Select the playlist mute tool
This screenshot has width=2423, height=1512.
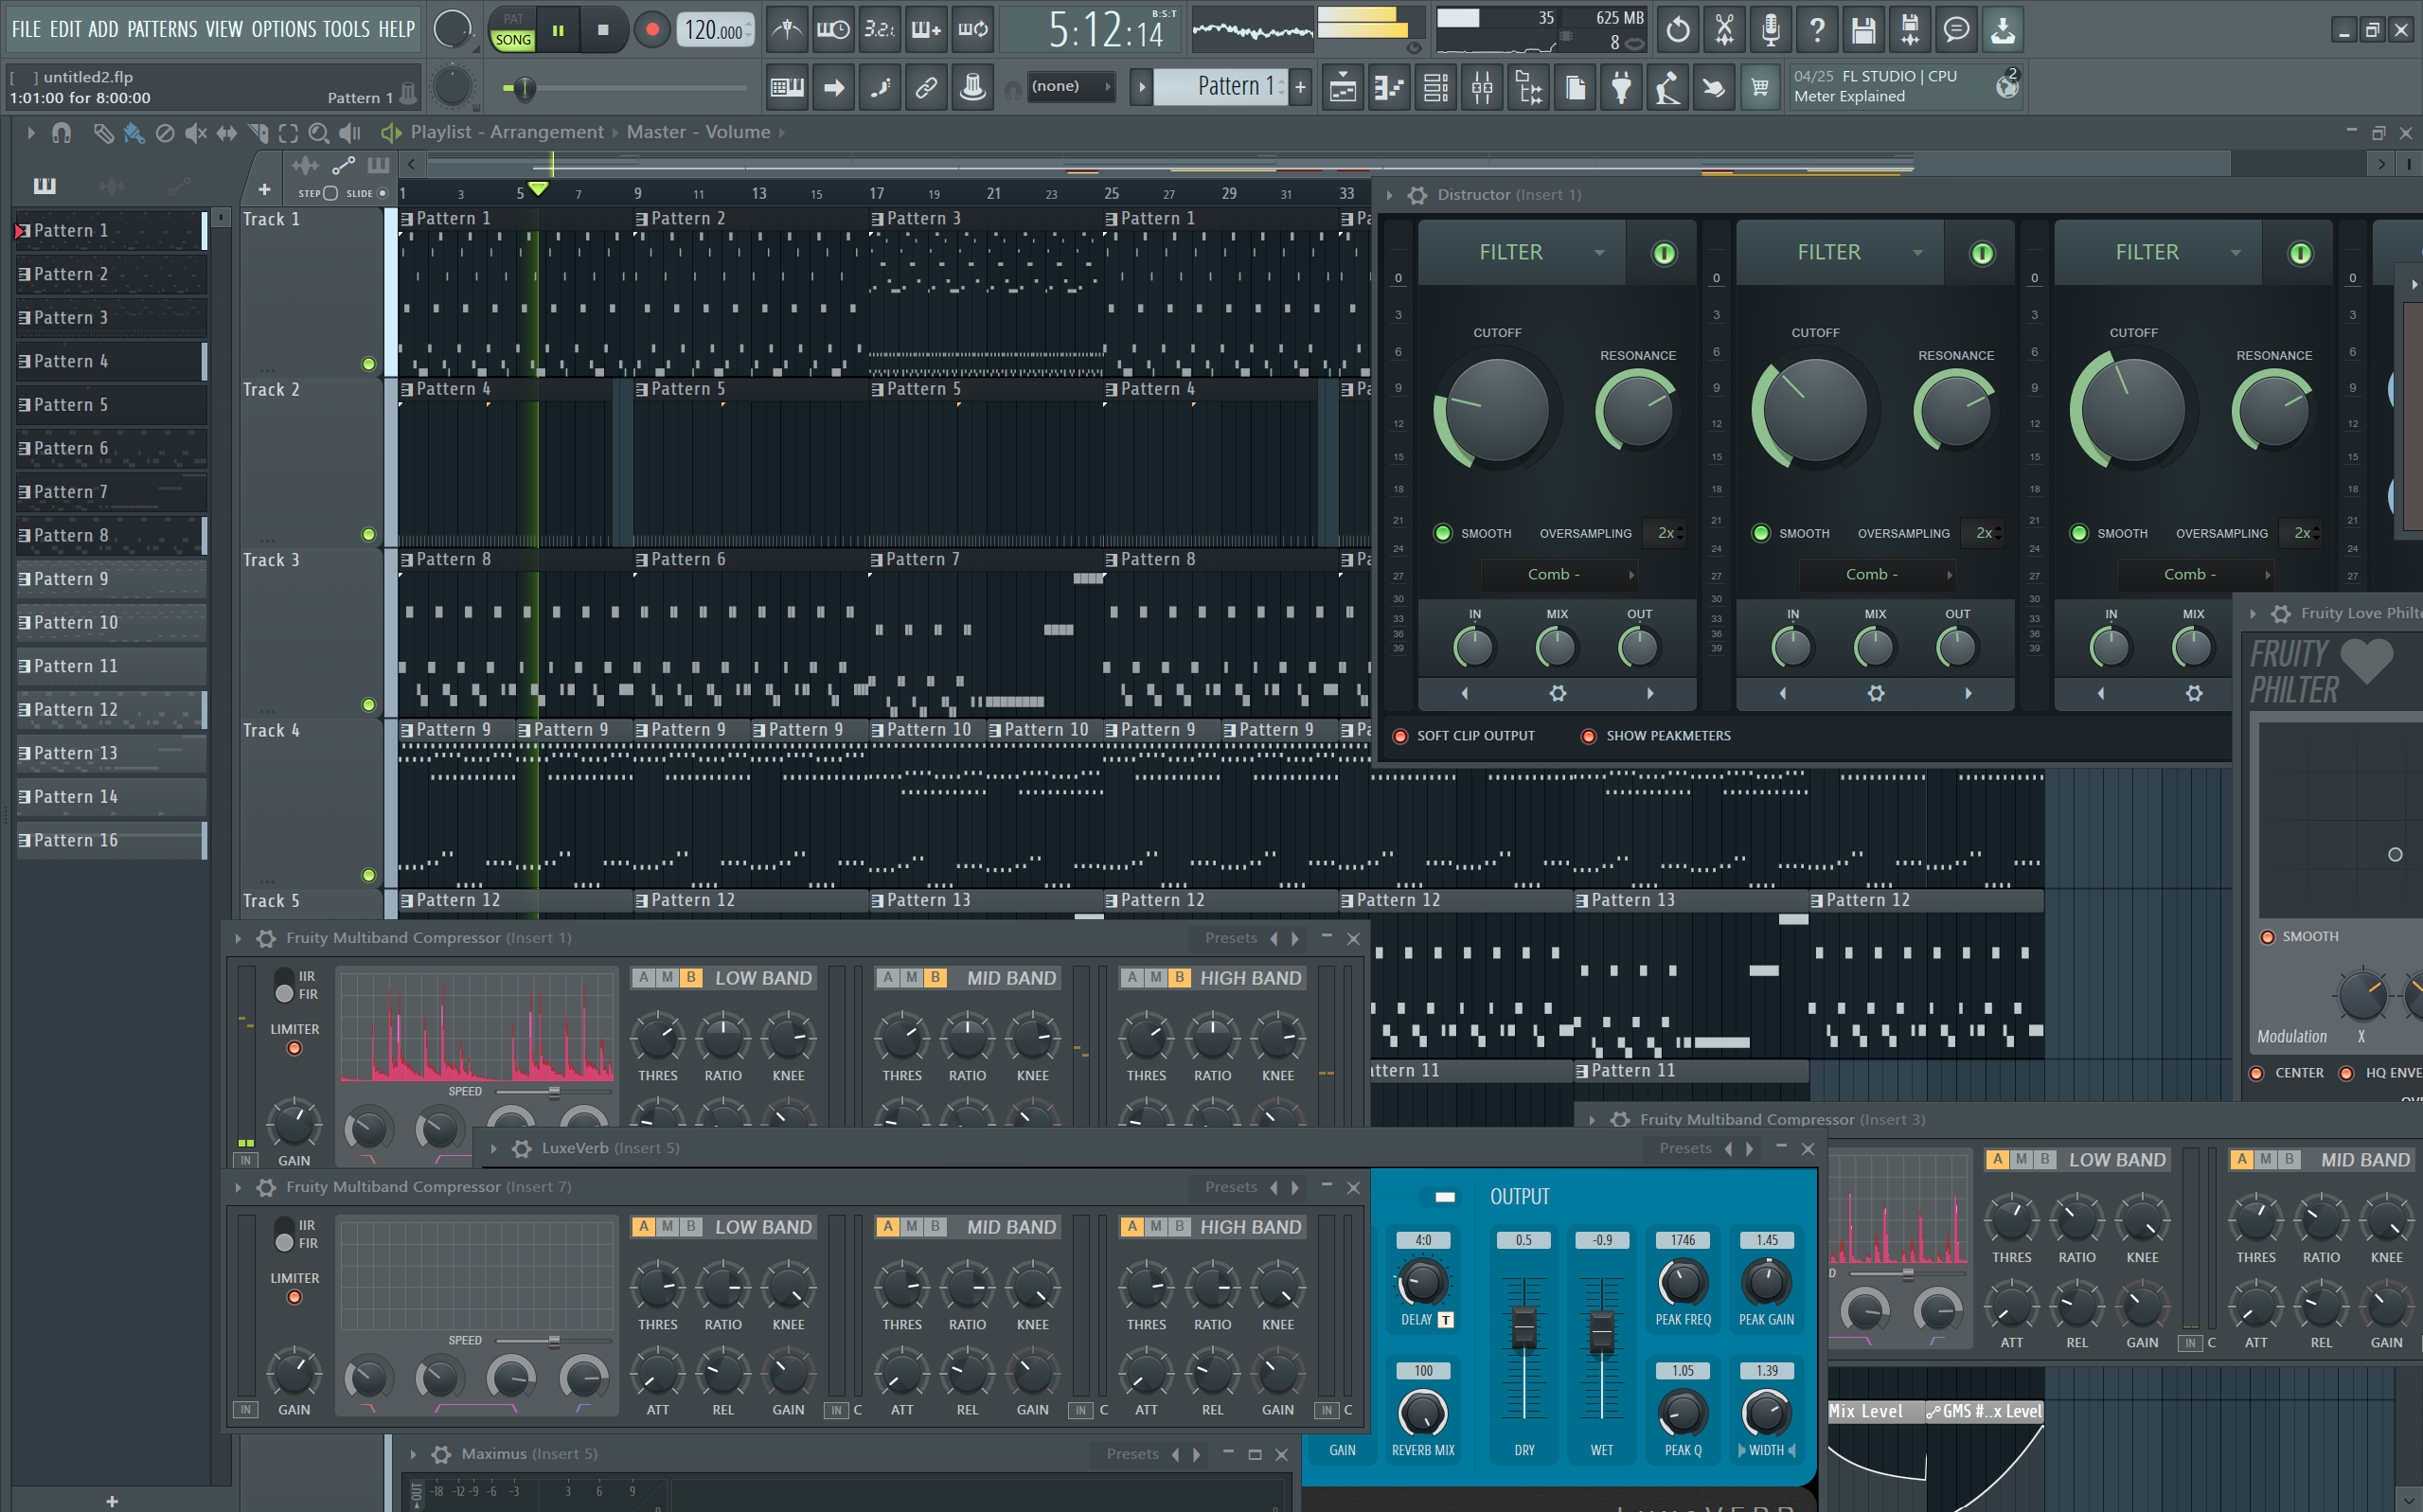tap(196, 132)
